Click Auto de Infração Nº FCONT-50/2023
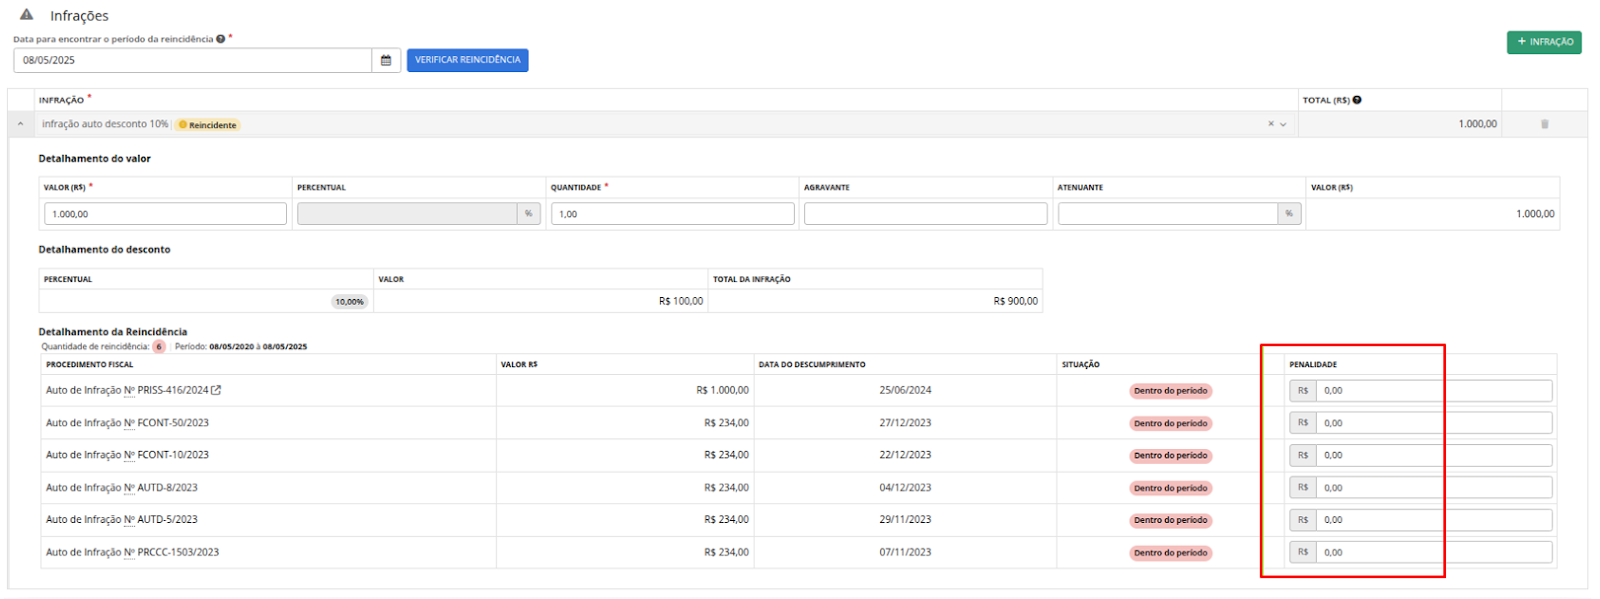Image resolution: width=1600 pixels, height=599 pixels. point(127,423)
